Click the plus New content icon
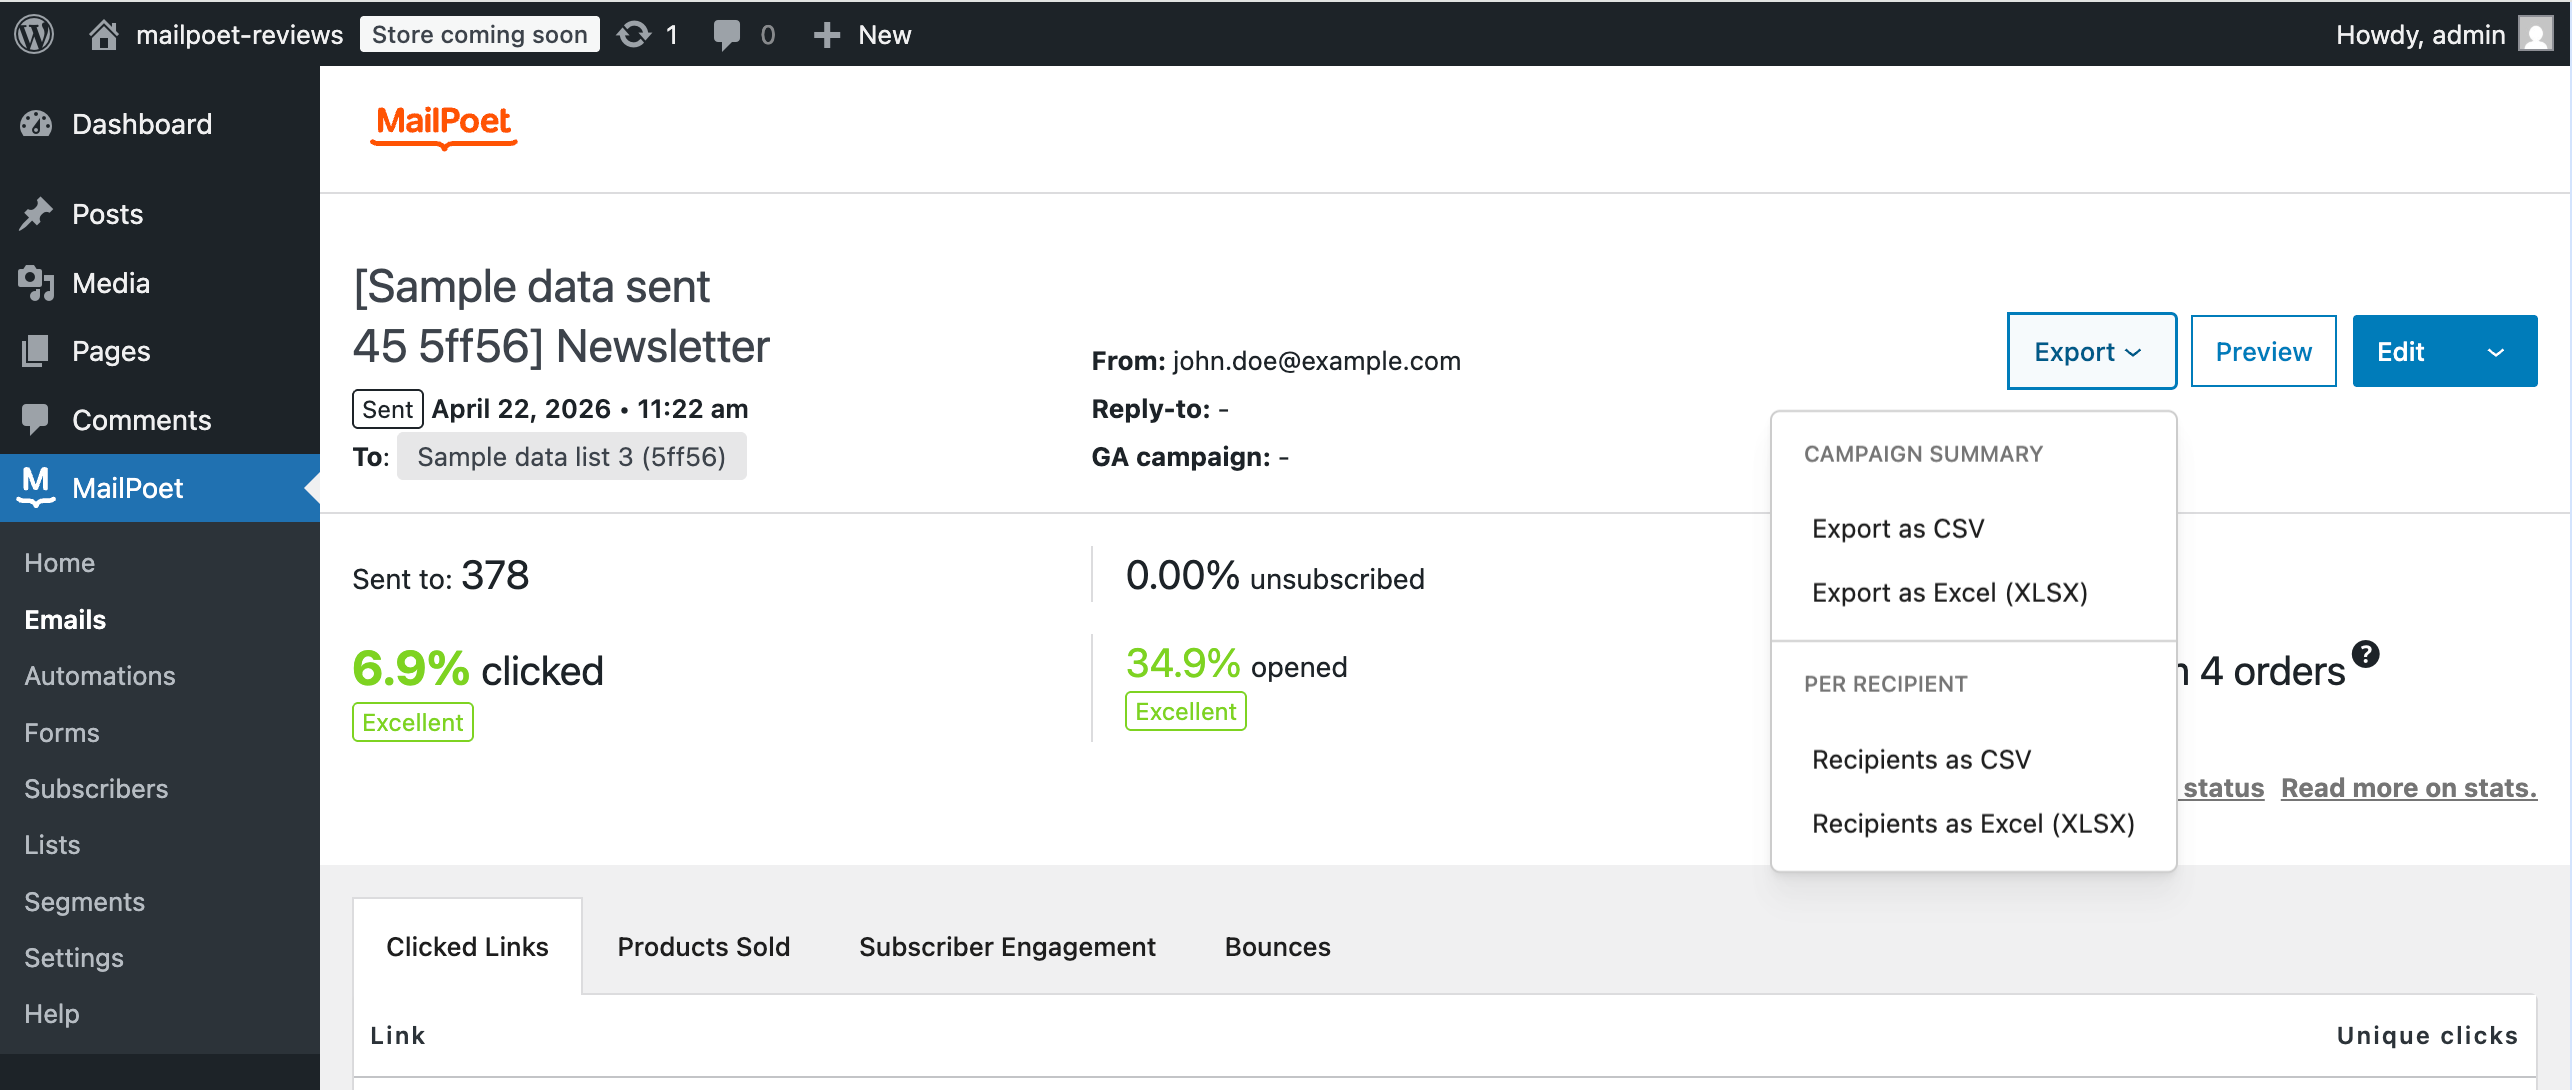The image size is (2572, 1090). click(x=826, y=35)
